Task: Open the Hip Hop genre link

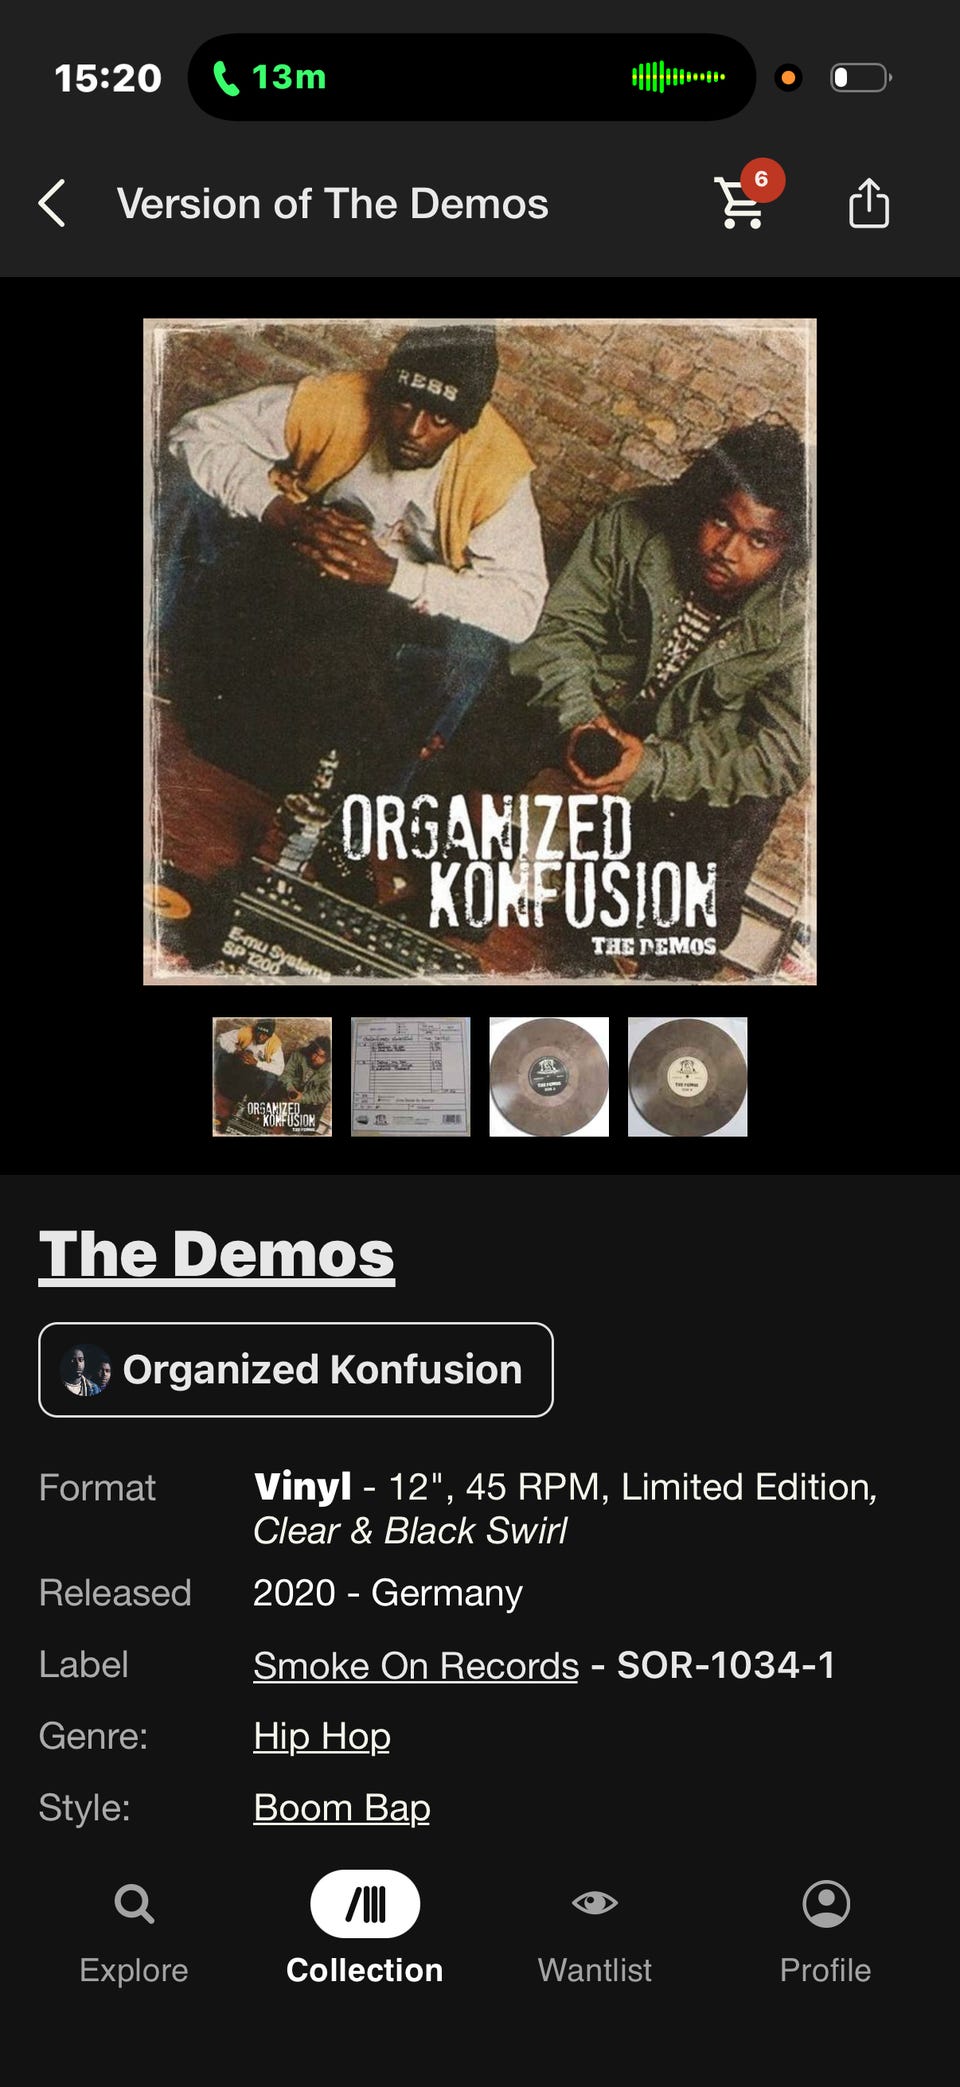Action: pos(322,1736)
